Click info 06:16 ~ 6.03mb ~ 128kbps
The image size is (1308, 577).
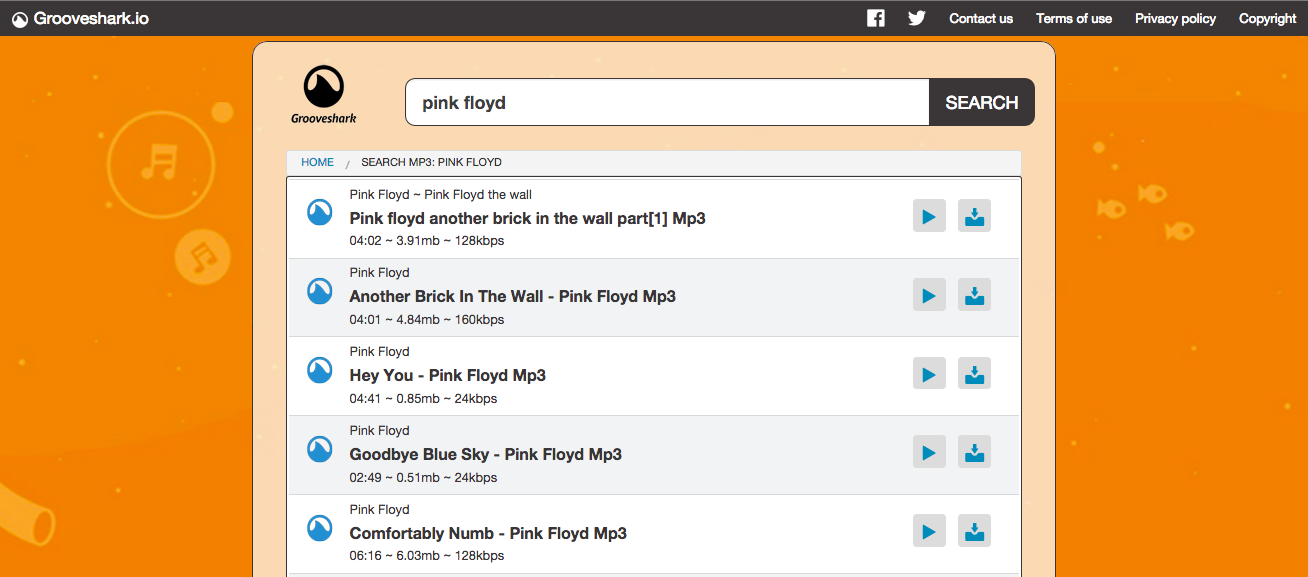pos(426,556)
